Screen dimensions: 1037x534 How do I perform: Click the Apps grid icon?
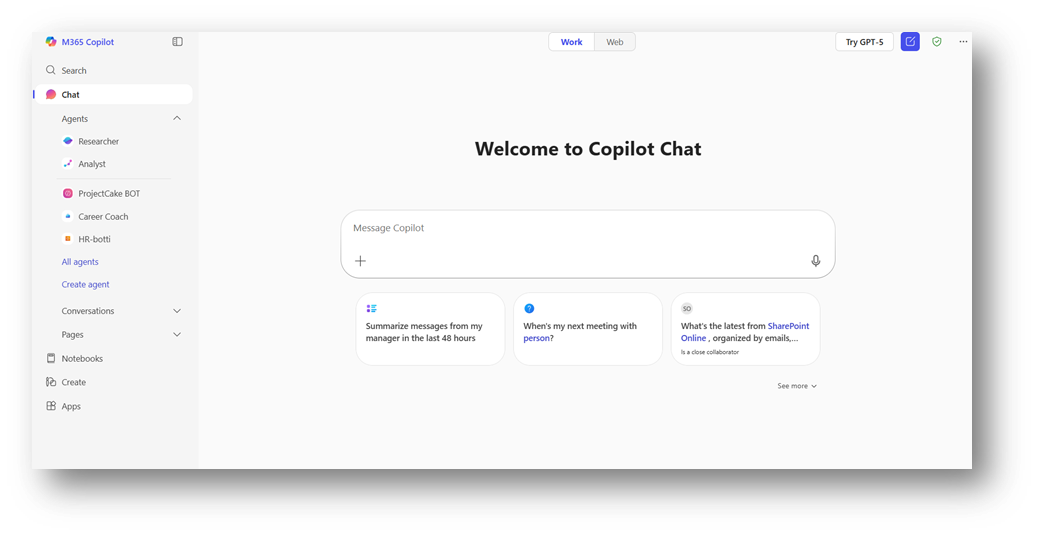51,406
